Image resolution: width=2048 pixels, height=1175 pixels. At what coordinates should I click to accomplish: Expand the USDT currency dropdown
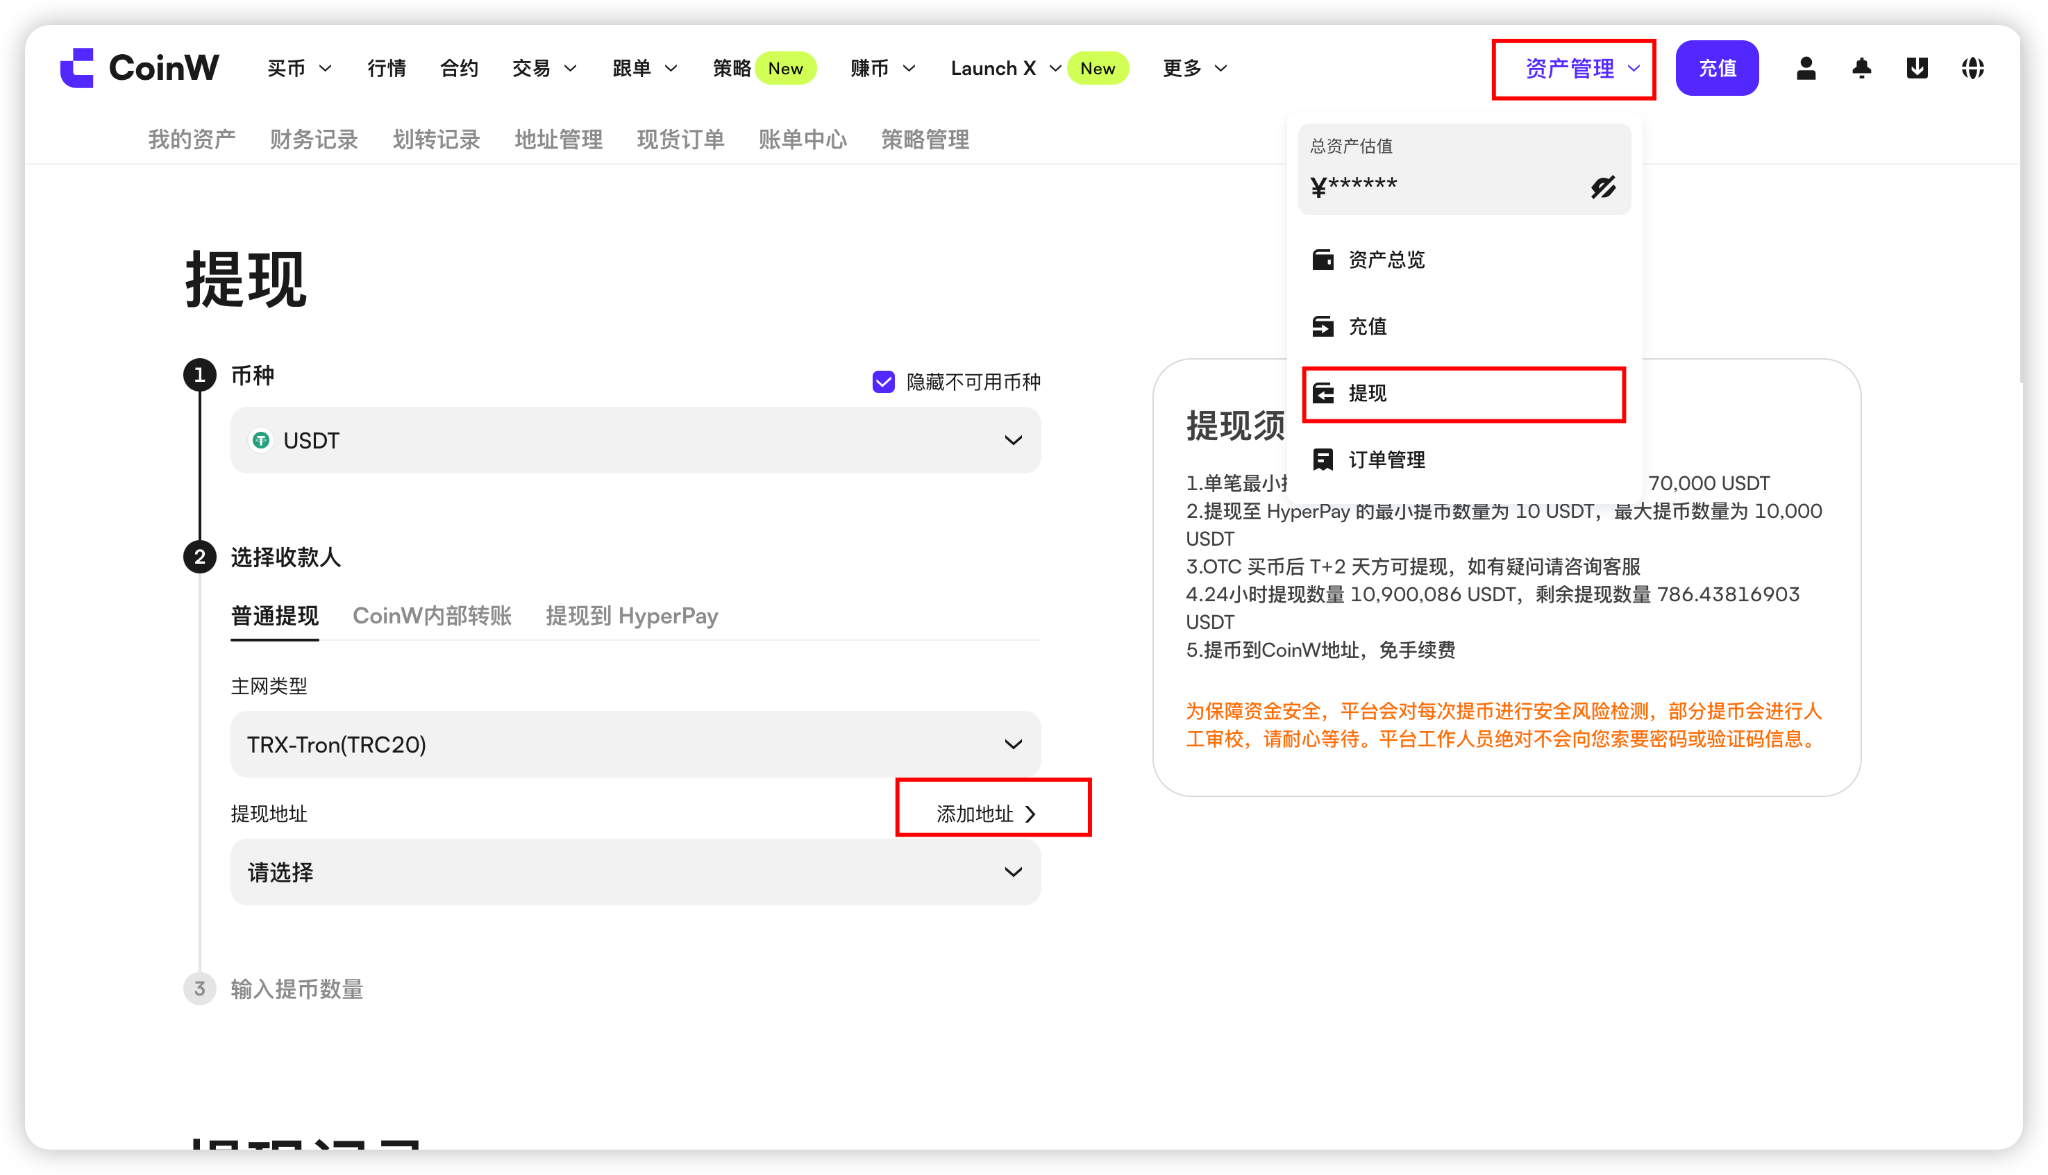click(x=636, y=440)
